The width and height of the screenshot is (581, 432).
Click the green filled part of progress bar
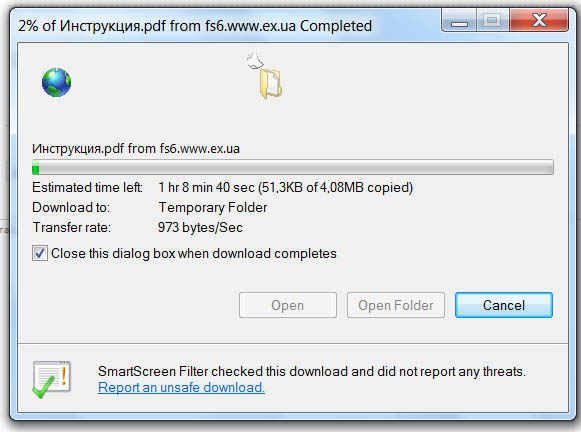36,167
